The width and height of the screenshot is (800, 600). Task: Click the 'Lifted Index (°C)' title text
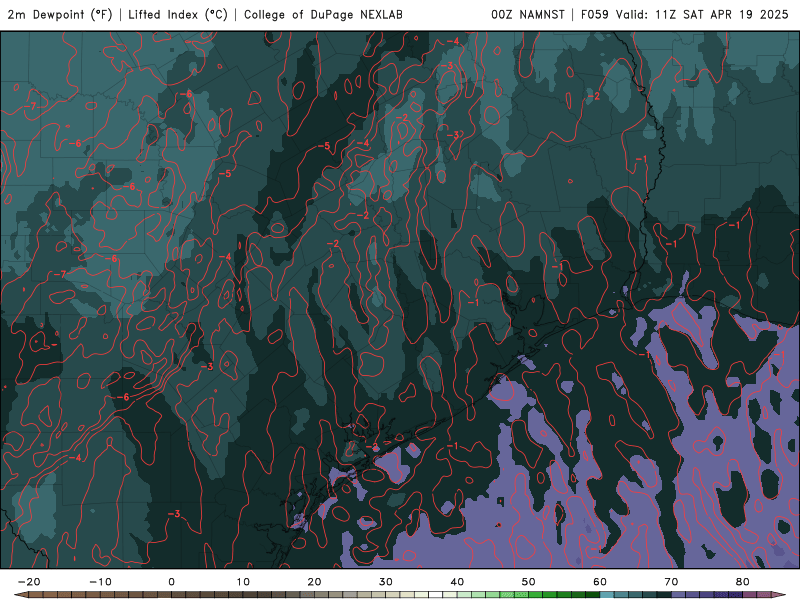tap(178, 14)
